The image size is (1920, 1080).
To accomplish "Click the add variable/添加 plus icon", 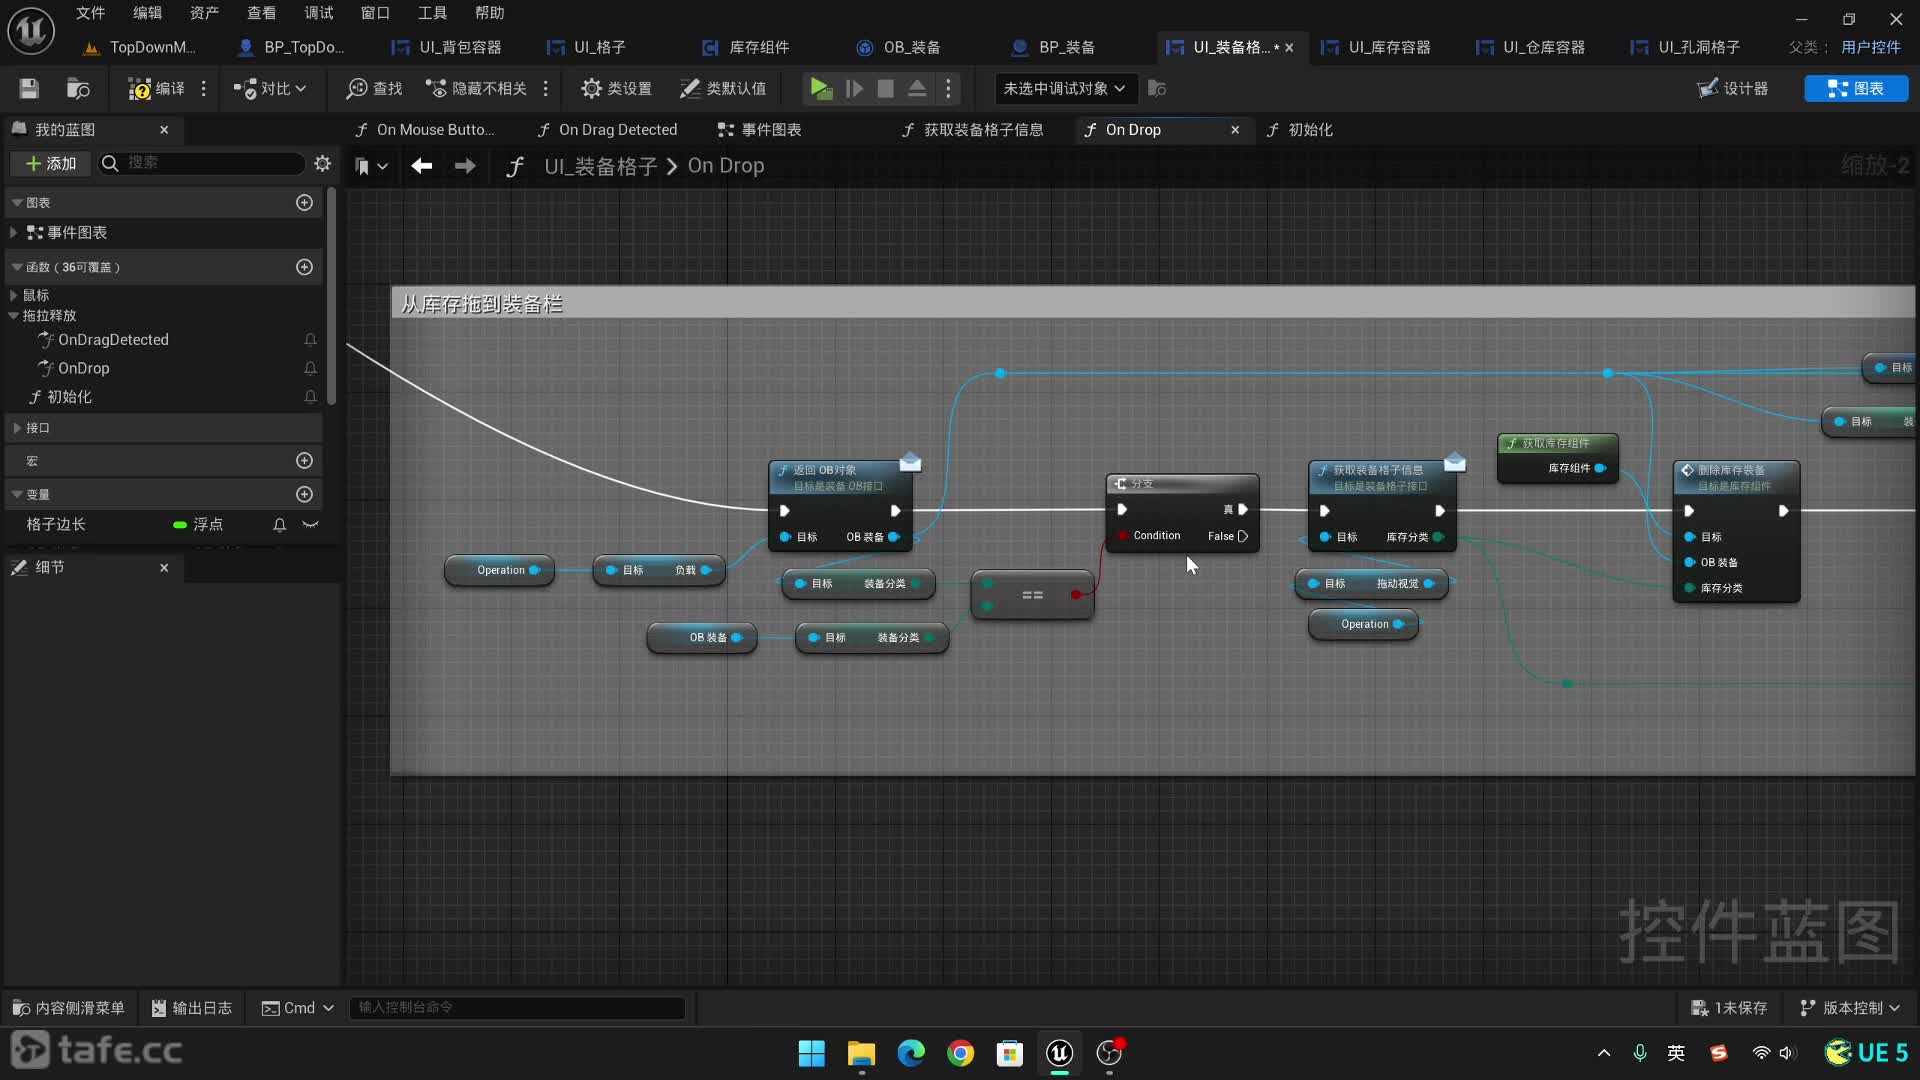I will [305, 493].
